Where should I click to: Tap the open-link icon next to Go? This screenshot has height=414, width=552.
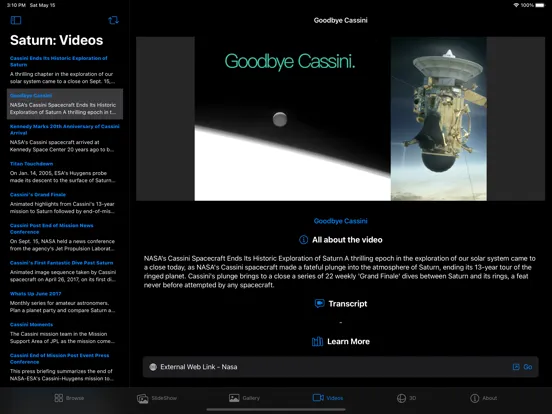[516, 367]
